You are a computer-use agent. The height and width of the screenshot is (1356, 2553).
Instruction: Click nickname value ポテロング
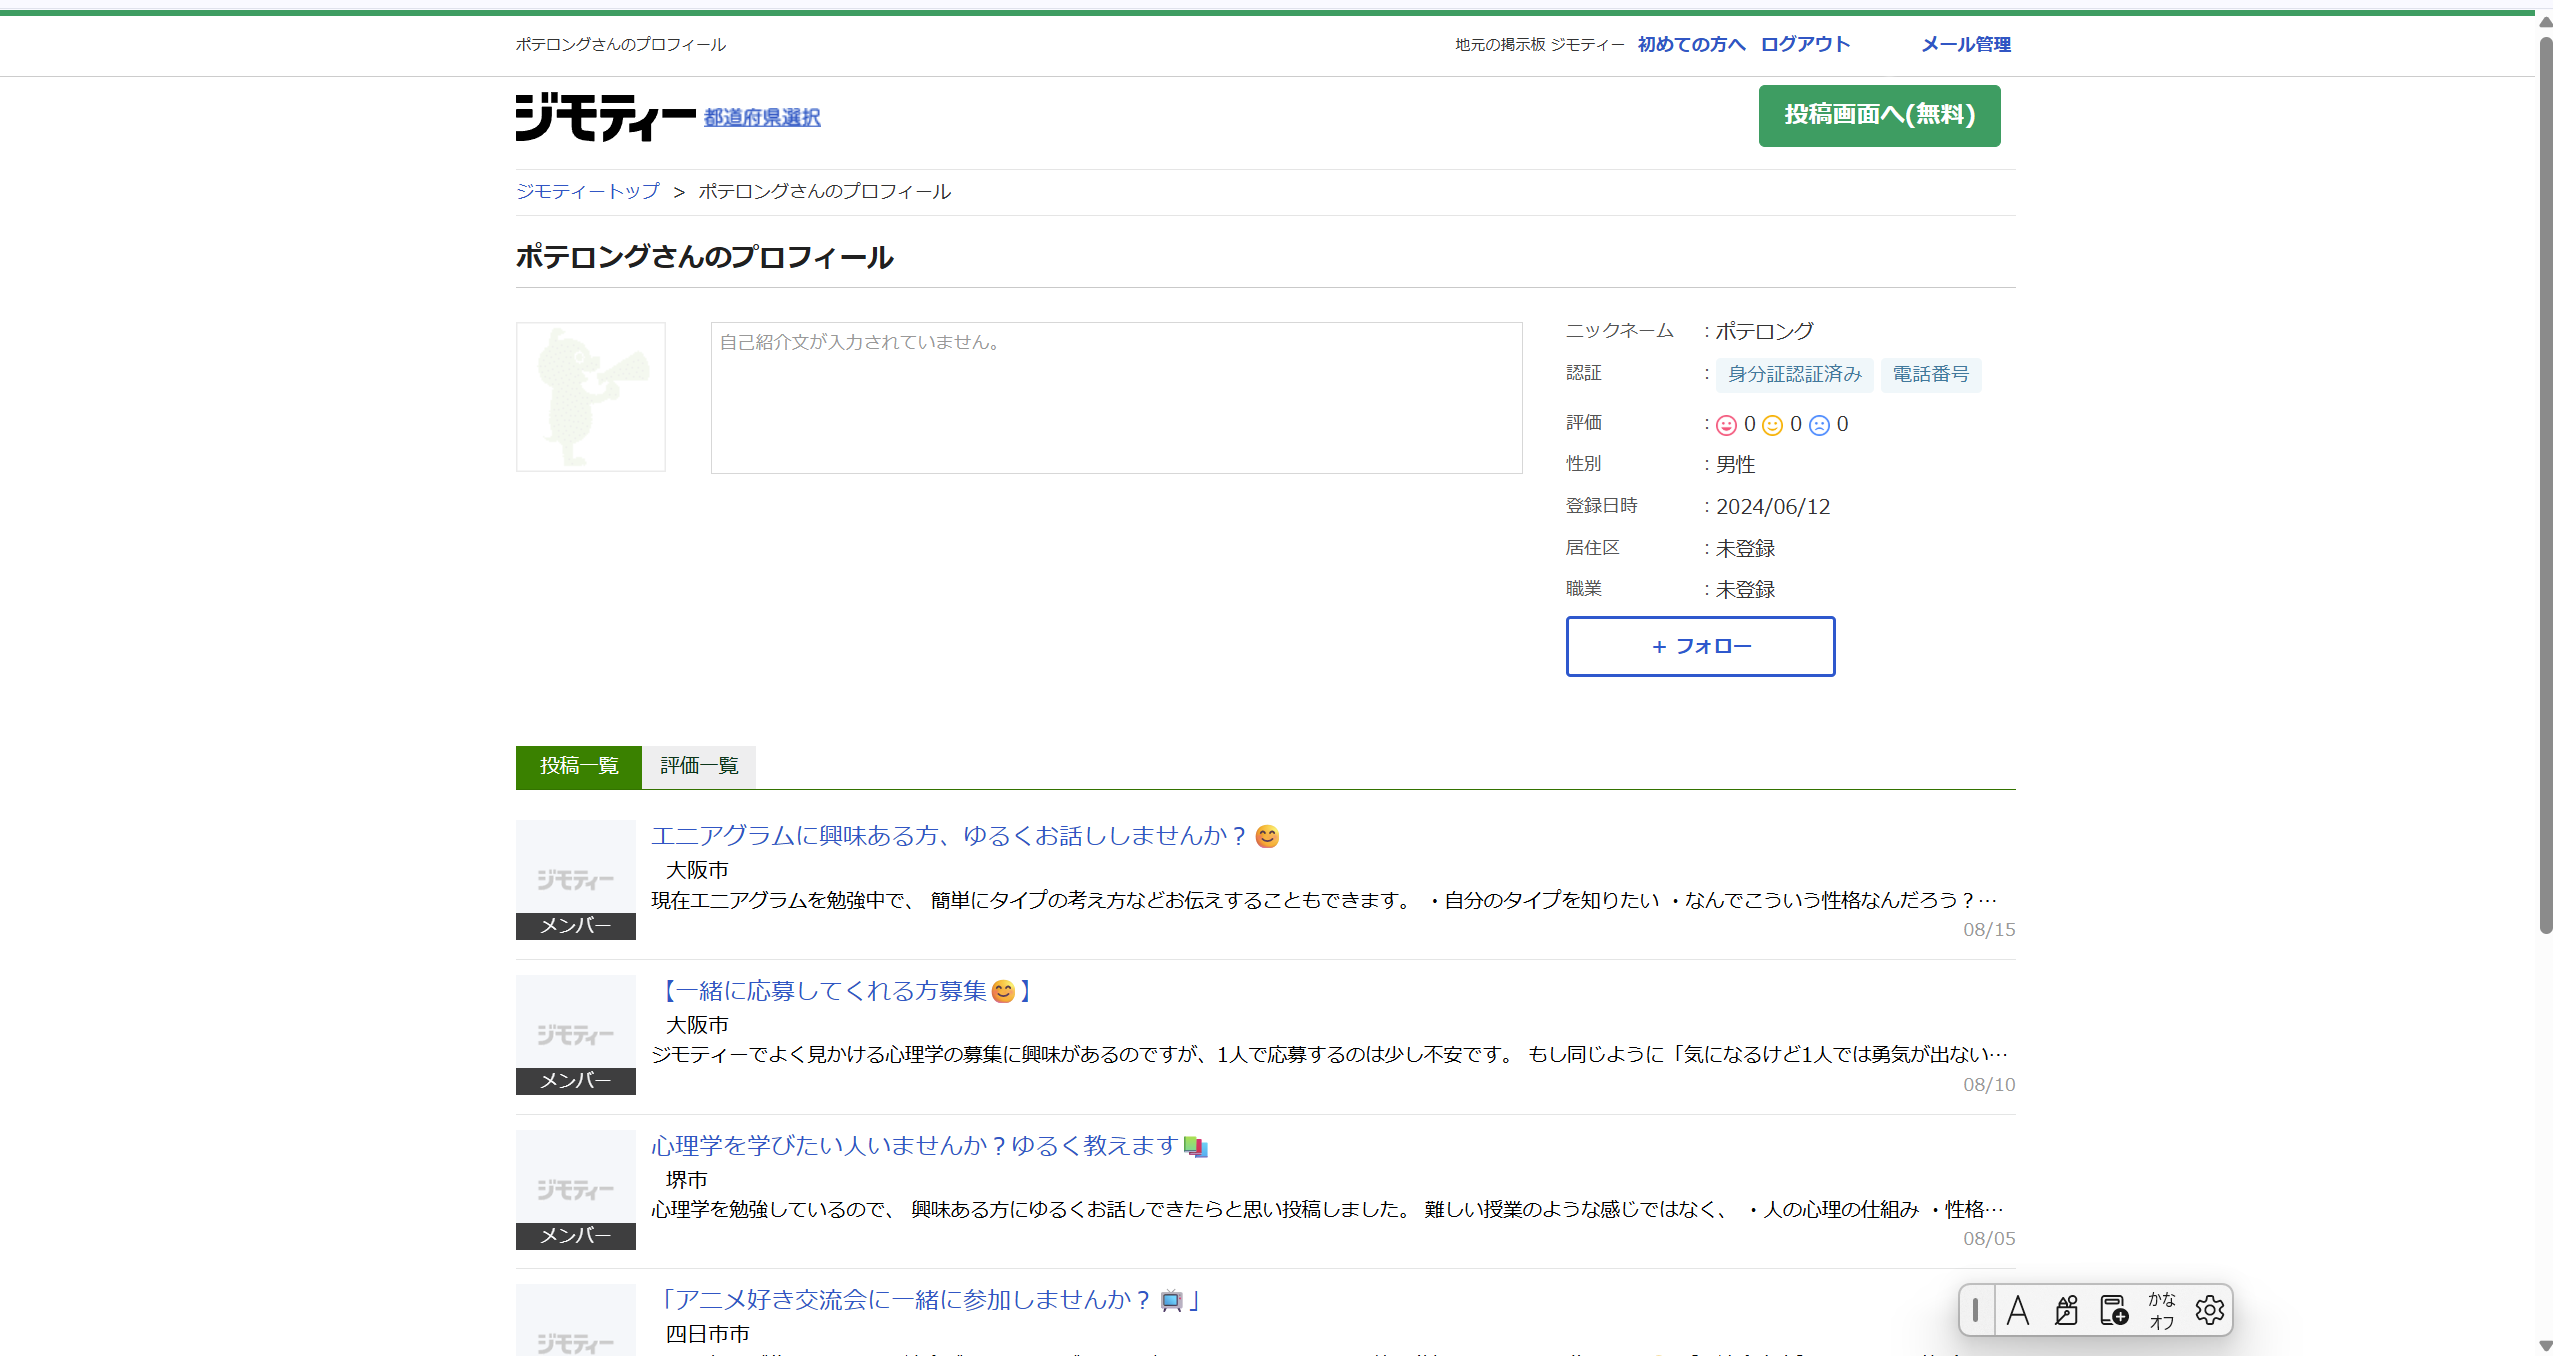(1765, 331)
